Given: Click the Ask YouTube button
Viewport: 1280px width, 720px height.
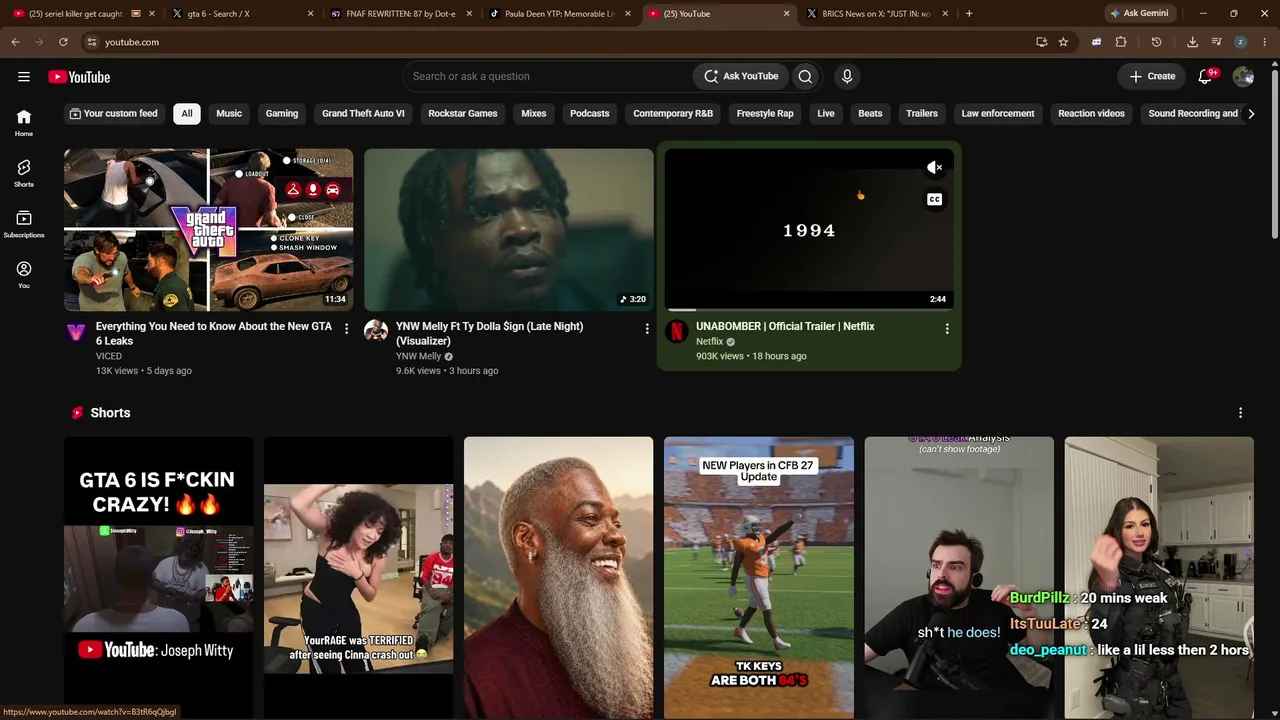Looking at the screenshot, I should coord(741,76).
